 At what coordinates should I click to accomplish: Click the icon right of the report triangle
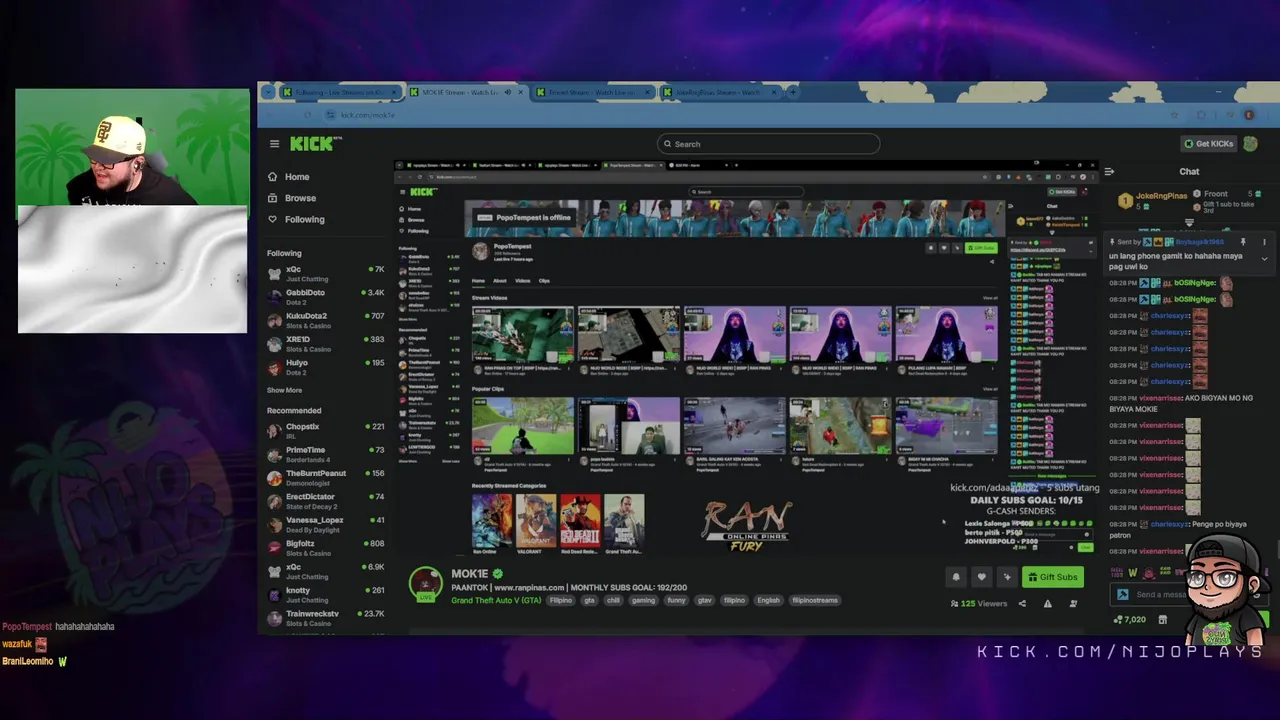(x=1073, y=603)
